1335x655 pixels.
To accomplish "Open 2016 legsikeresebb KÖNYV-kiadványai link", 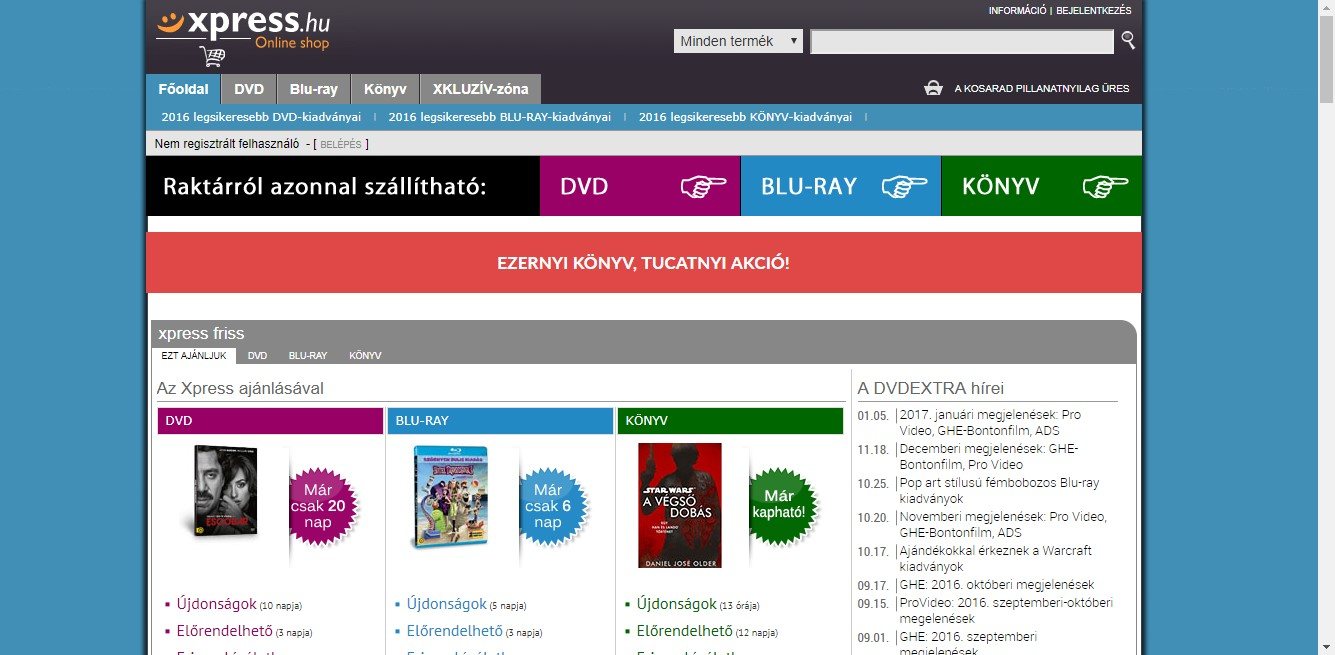I will [x=745, y=117].
